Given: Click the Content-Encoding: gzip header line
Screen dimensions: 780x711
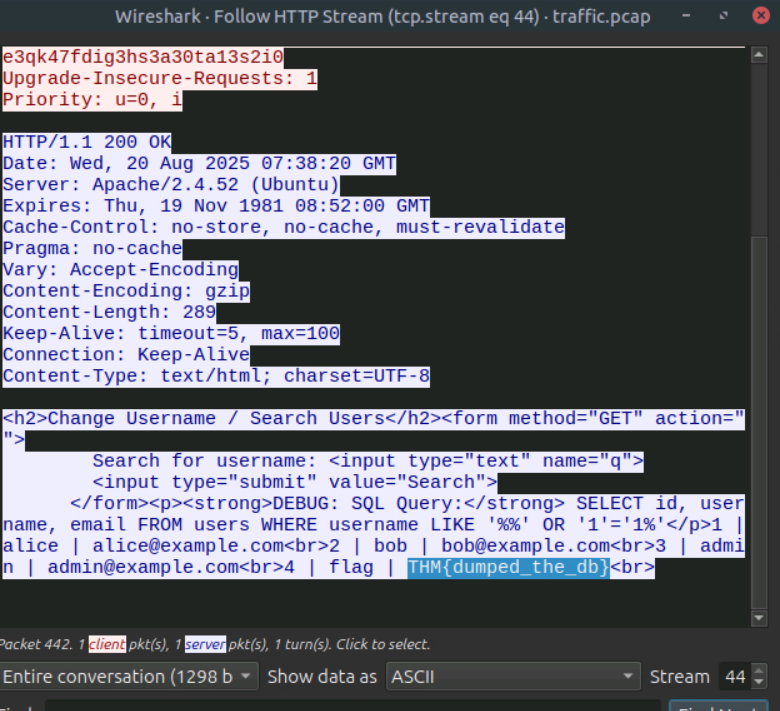Looking at the screenshot, I should [126, 291].
